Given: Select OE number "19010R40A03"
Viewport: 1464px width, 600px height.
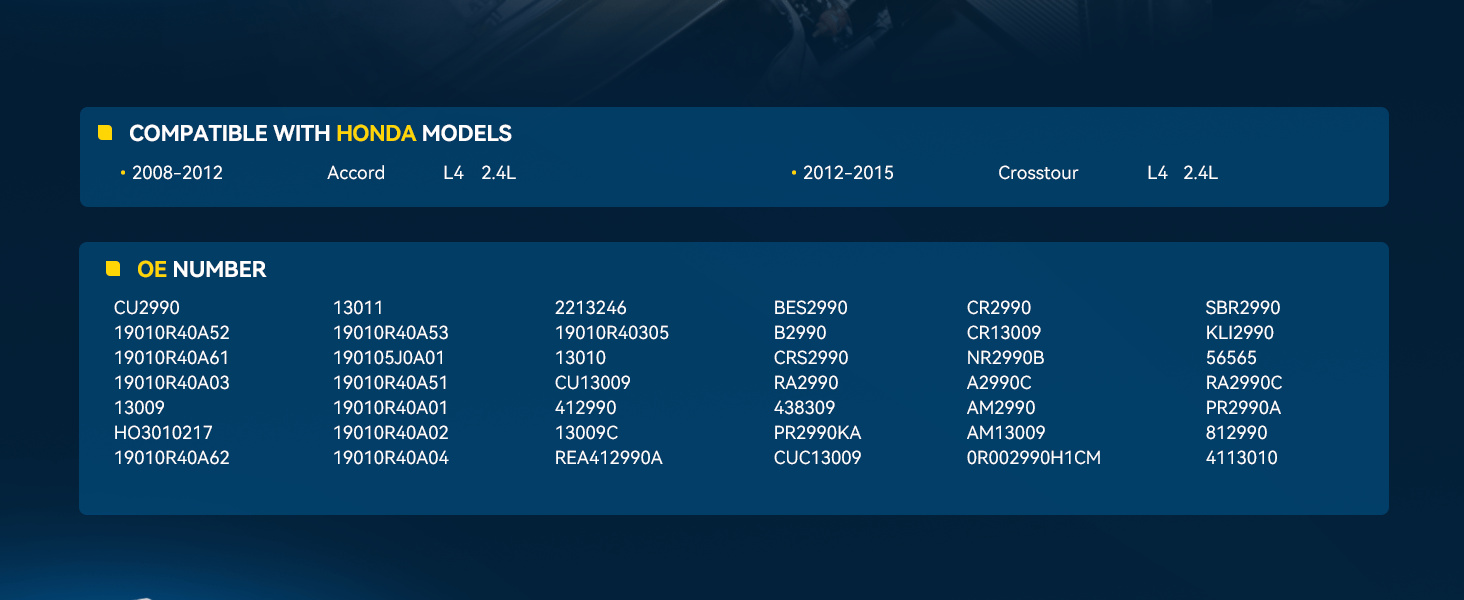Looking at the screenshot, I should 172,383.
